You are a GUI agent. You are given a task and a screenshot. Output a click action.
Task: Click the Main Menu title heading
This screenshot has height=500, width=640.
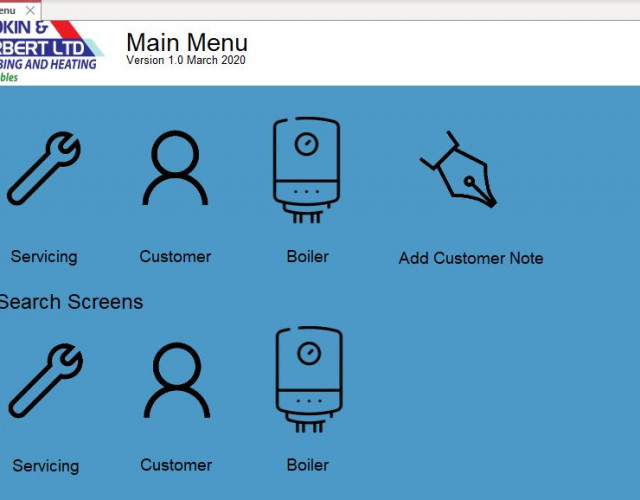tap(186, 43)
